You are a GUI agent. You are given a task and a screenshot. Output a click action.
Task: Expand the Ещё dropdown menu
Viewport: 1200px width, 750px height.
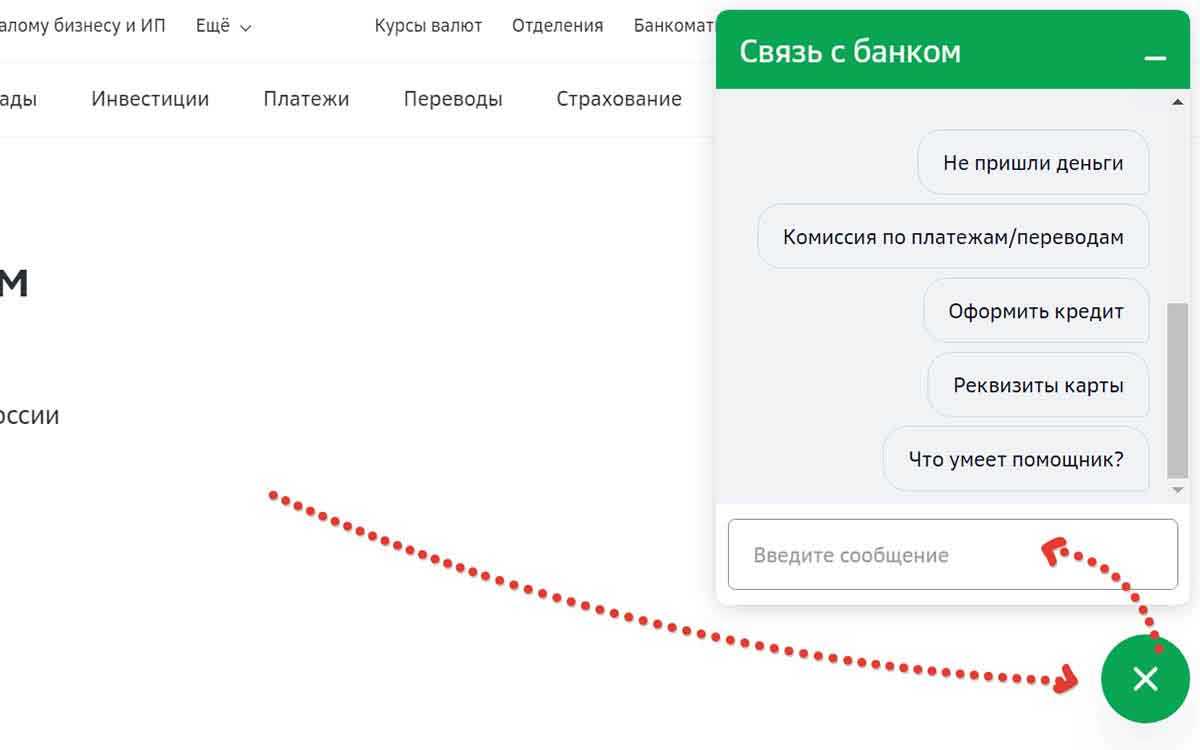coord(223,26)
